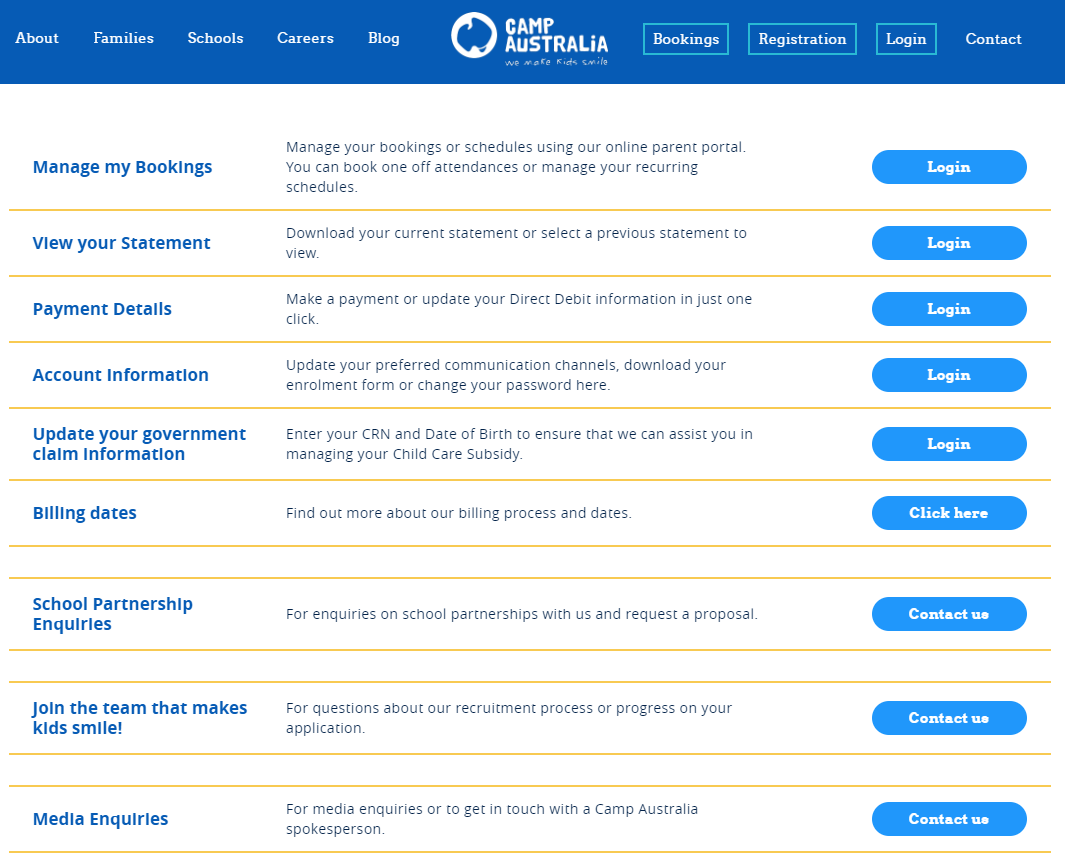Go to the Families page
This screenshot has width=1065, height=861.
pyautogui.click(x=124, y=38)
